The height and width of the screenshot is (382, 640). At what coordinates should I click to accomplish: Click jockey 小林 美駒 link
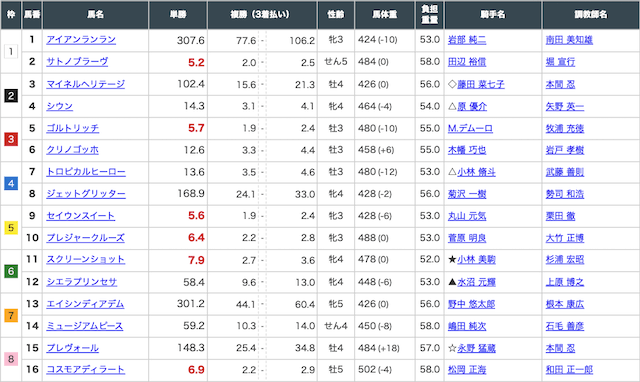coord(476,260)
